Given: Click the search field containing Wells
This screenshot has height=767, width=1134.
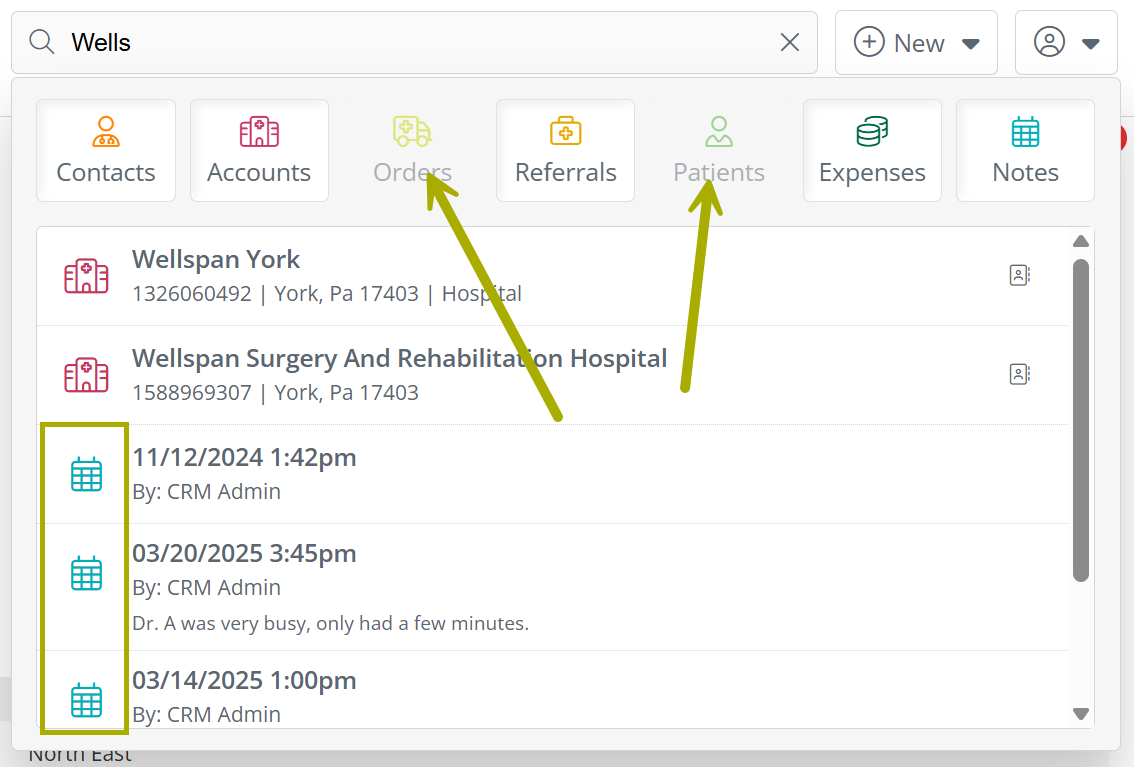Looking at the screenshot, I should [x=414, y=42].
